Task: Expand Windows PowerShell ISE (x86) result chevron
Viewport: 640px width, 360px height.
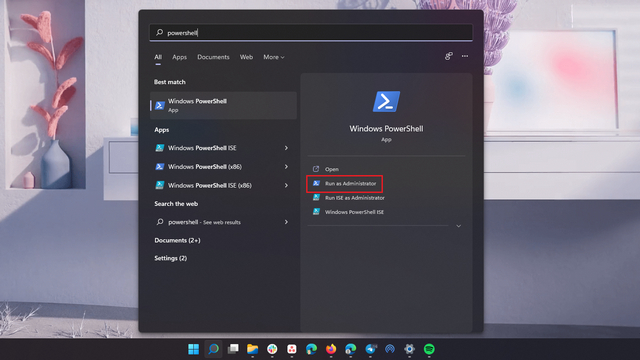Action: (286, 185)
